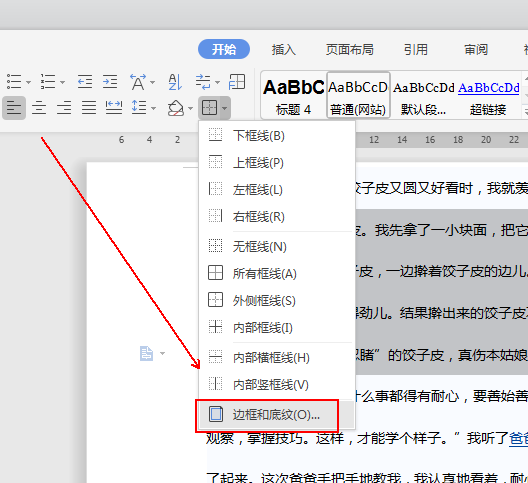Click the distributed alignment icon
The image size is (528, 483).
click(114, 108)
